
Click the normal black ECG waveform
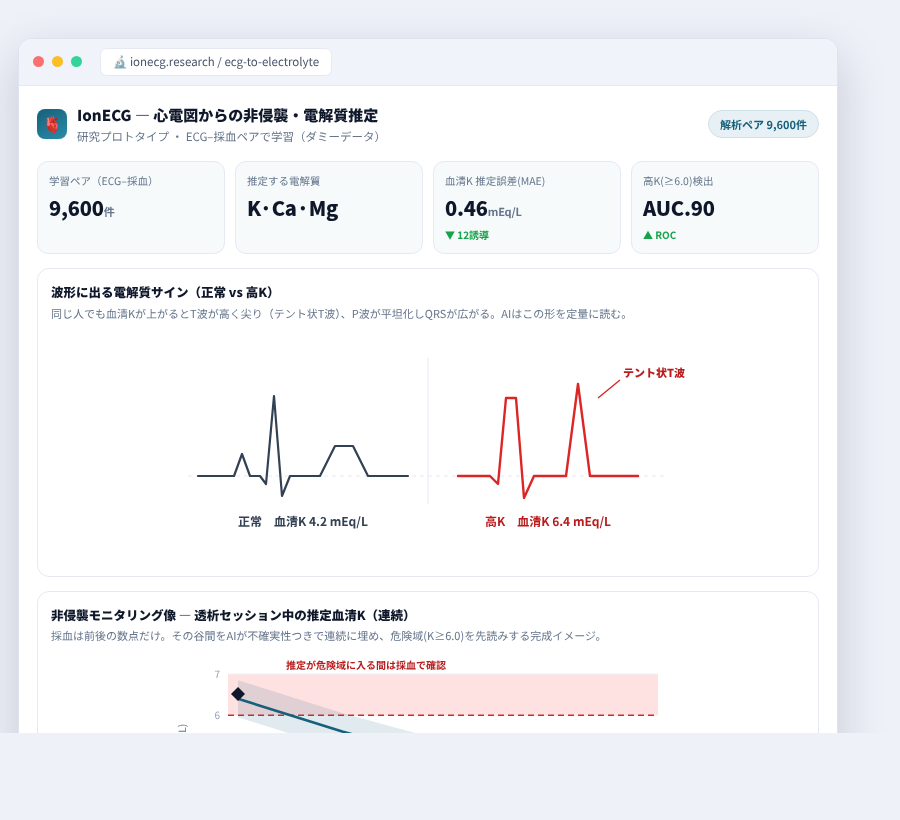[x=302, y=446]
